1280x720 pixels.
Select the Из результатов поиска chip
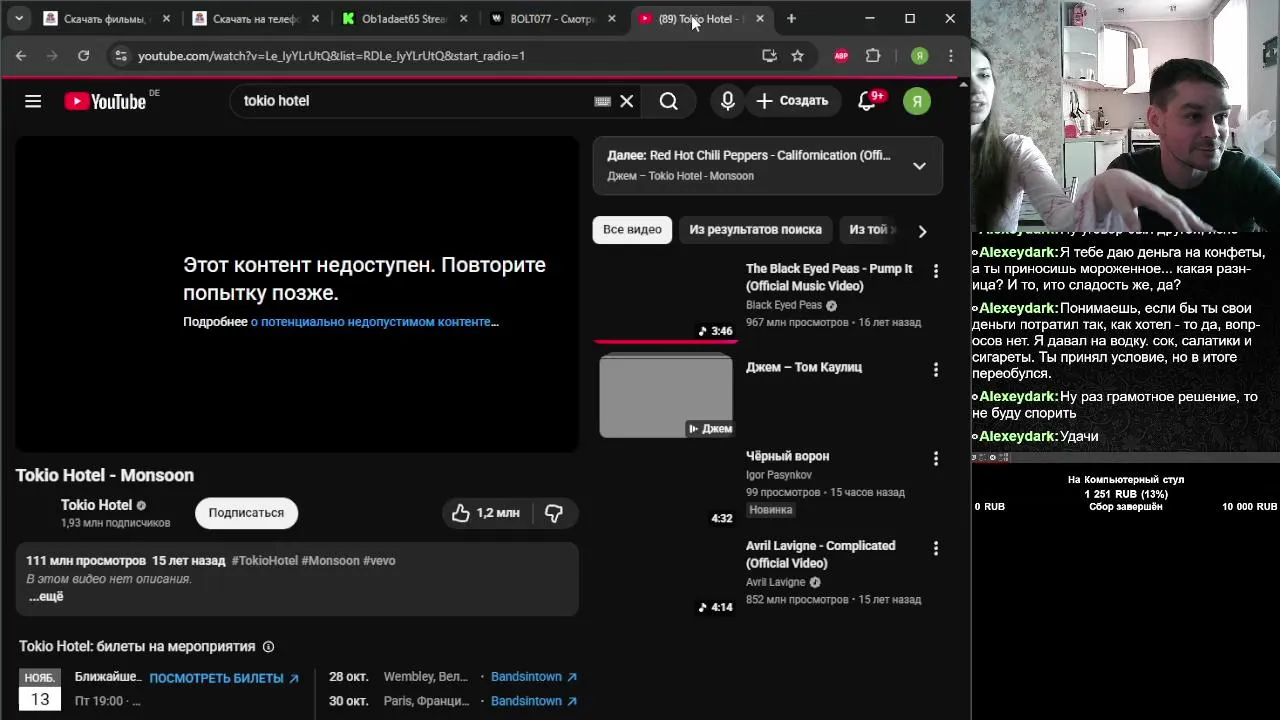coord(755,229)
